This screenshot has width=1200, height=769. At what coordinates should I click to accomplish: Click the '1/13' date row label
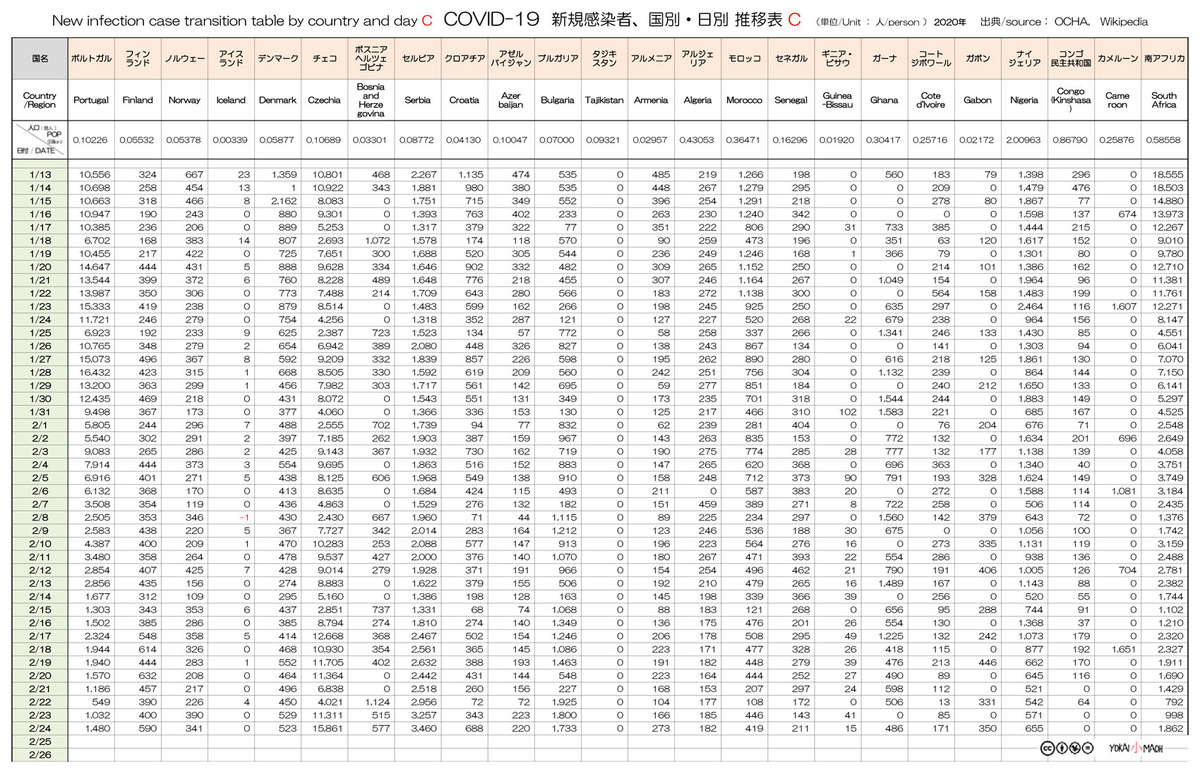38,175
